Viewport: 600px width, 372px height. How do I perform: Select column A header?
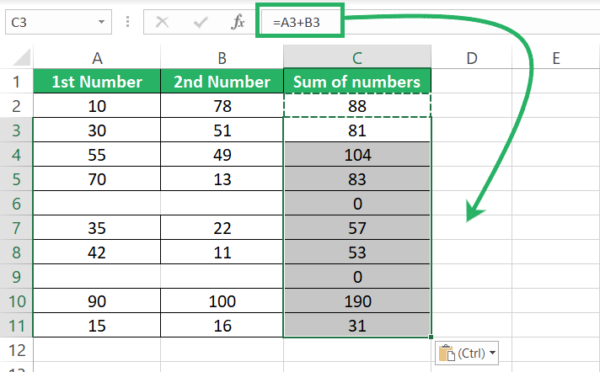tap(97, 58)
